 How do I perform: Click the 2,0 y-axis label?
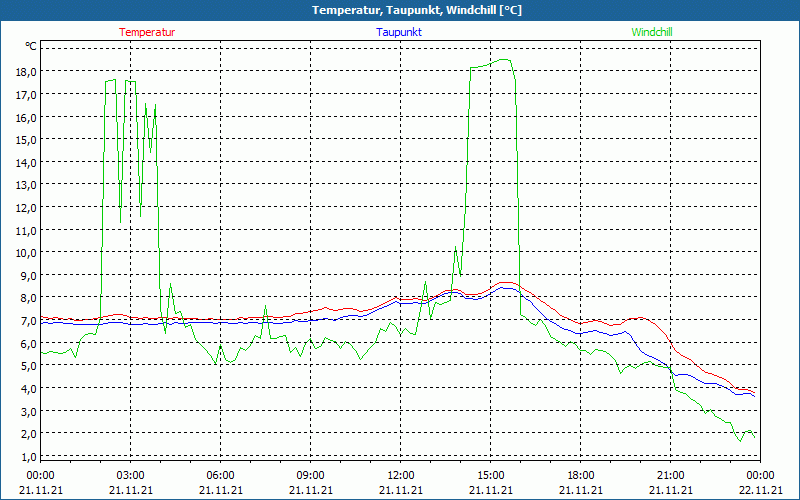click(28, 434)
